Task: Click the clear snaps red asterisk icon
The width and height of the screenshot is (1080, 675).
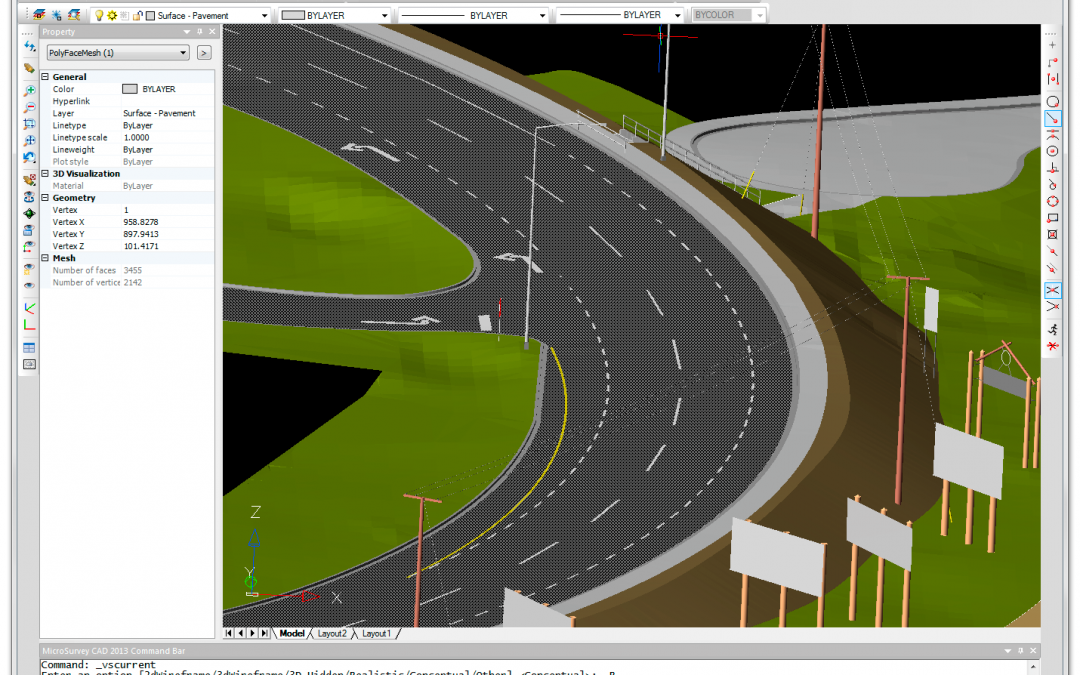Action: [x=1052, y=346]
